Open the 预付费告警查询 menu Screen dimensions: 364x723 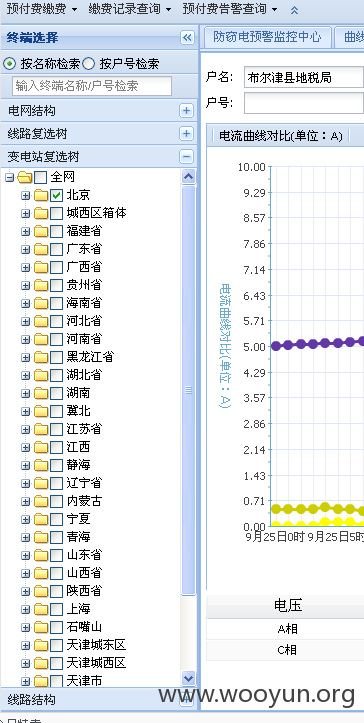click(x=230, y=9)
